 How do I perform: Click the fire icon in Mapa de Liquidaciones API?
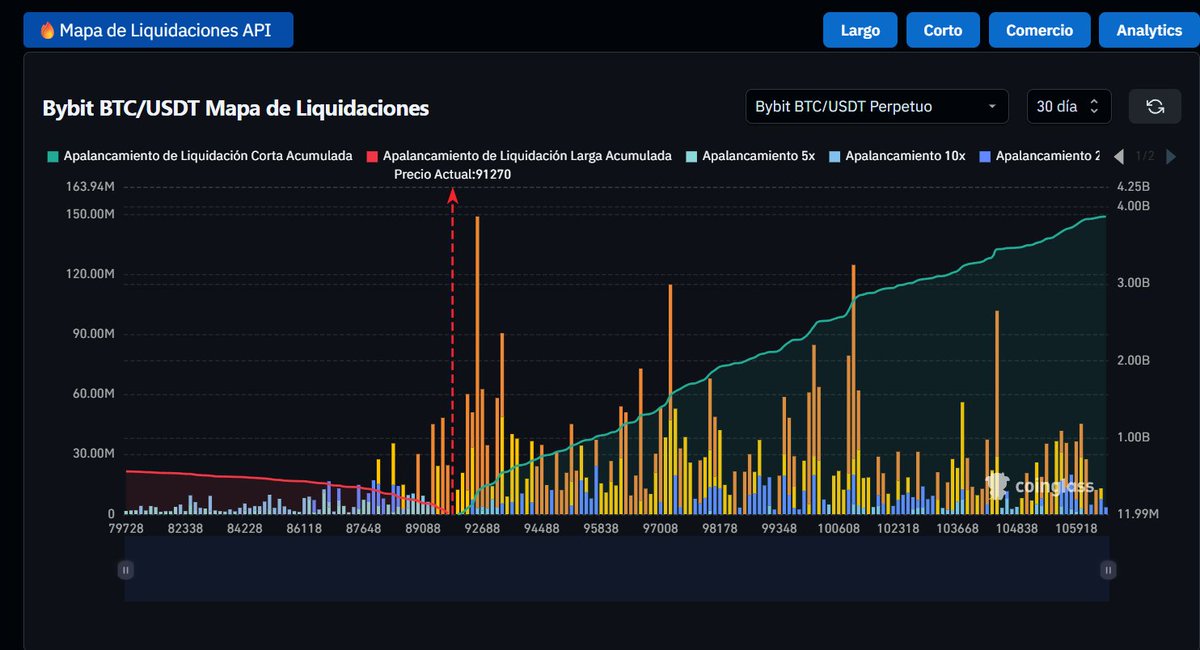[x=47, y=30]
